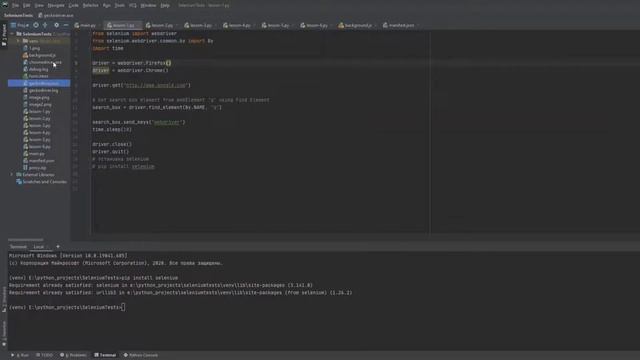Open Project panel settings gear
Image resolution: width=640 pixels, height=360 pixels.
click(56, 25)
